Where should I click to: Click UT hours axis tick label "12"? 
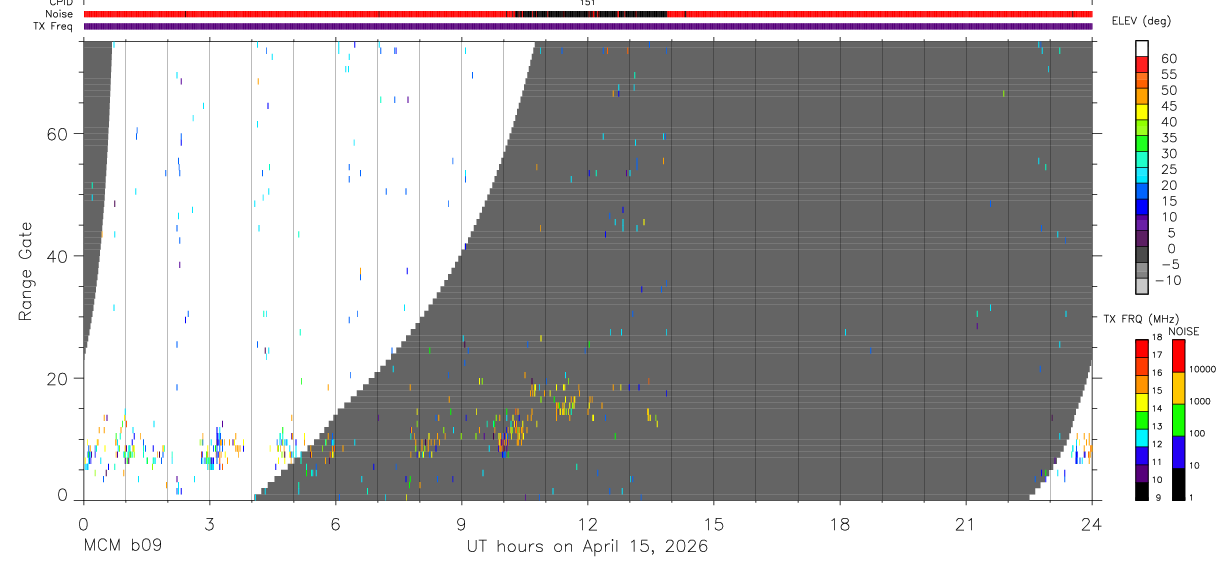588,524
